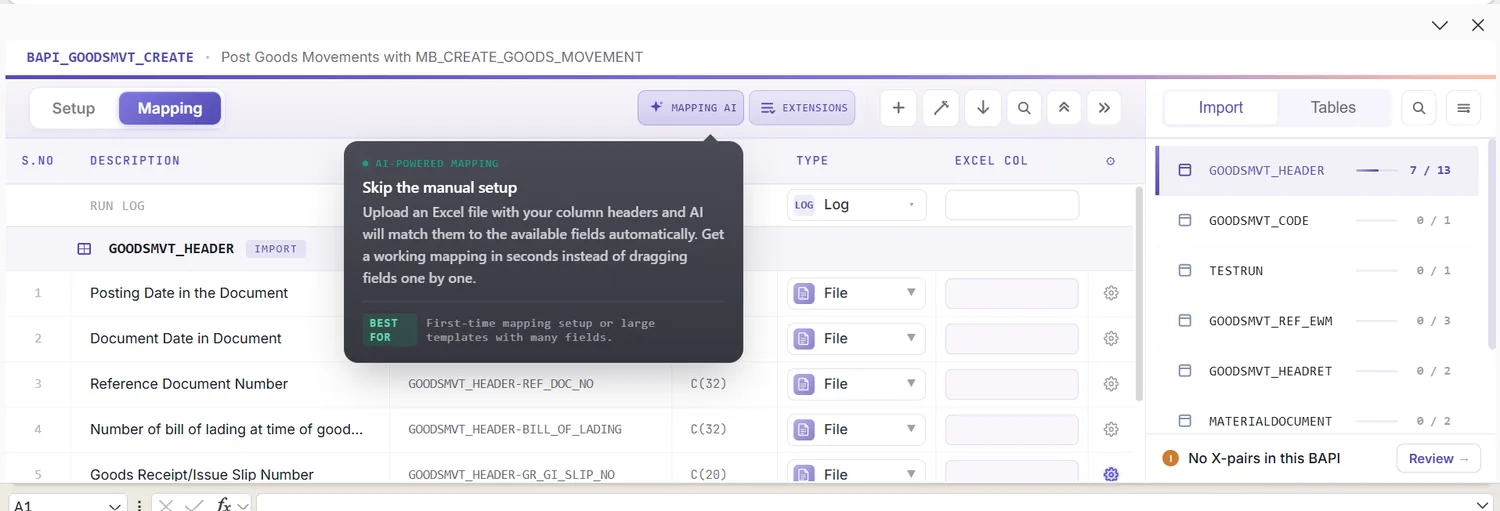Click the search icon beside Tables tab

pyautogui.click(x=1419, y=108)
